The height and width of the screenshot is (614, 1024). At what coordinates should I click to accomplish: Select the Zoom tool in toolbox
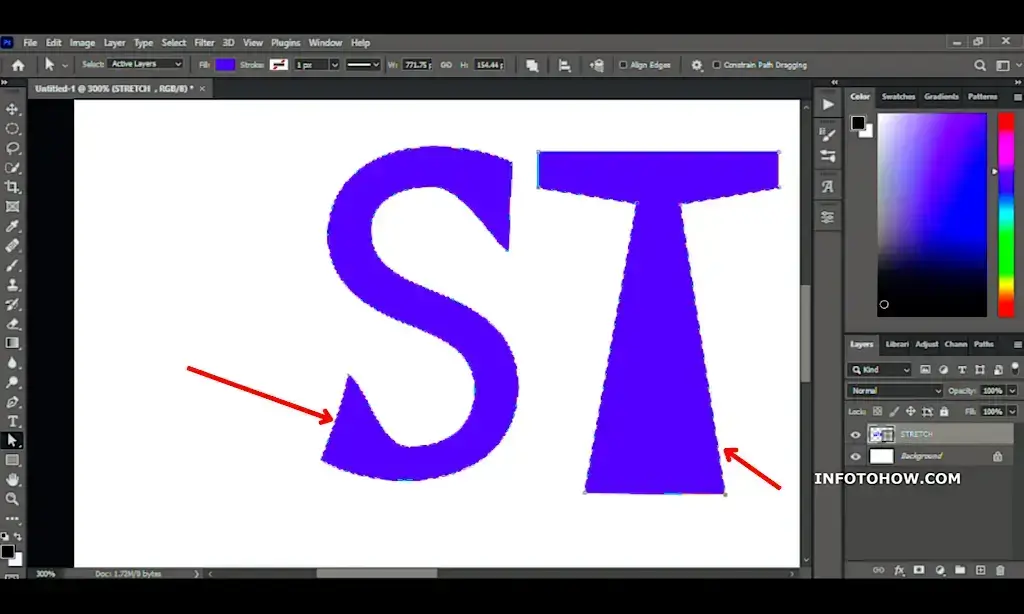tap(12, 499)
